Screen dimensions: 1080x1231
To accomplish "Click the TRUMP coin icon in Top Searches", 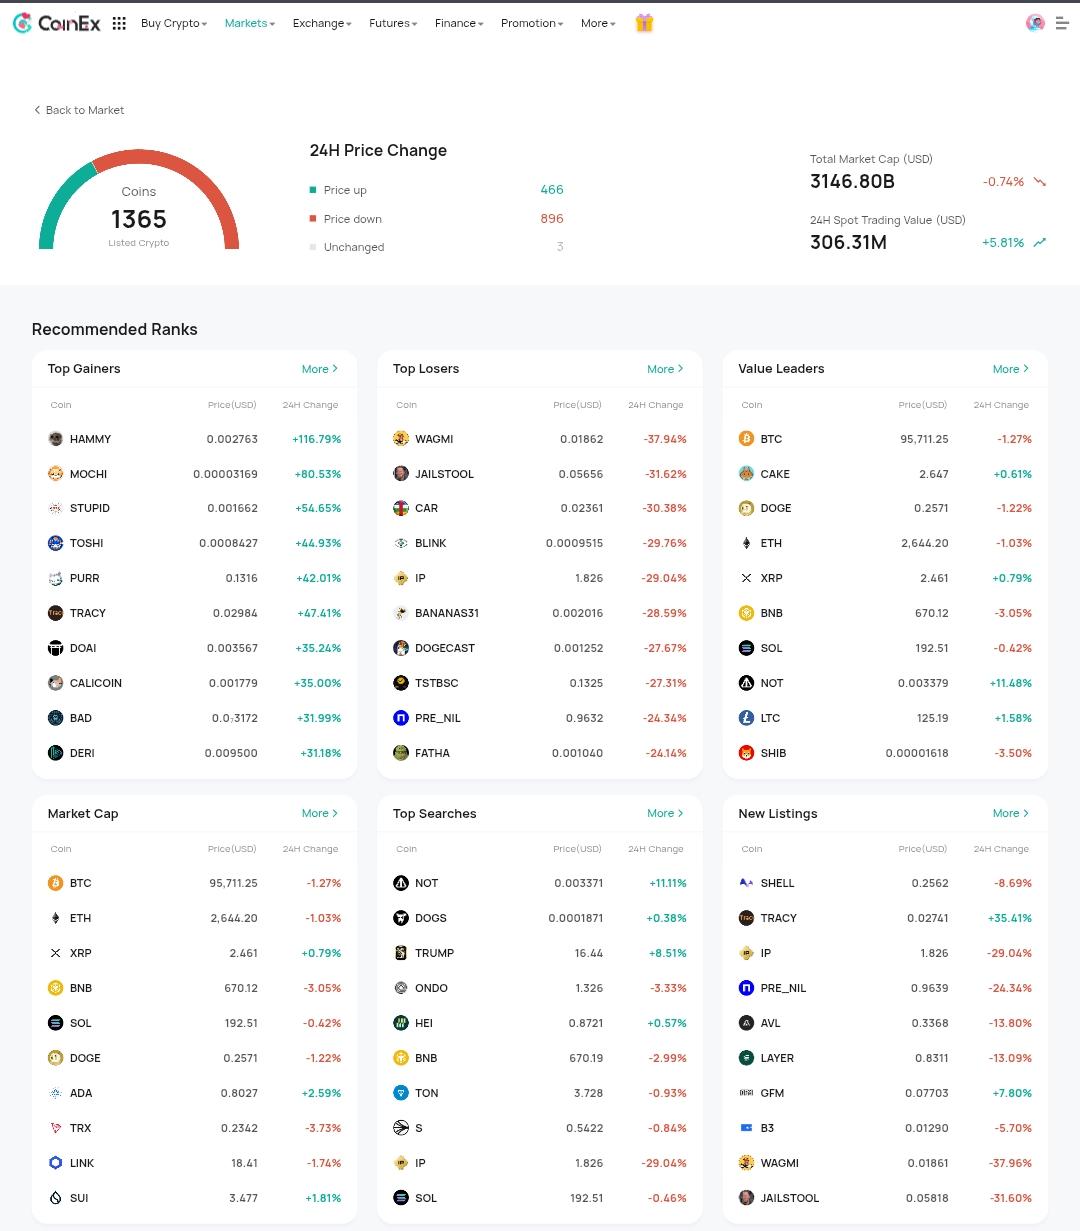I will pos(401,953).
